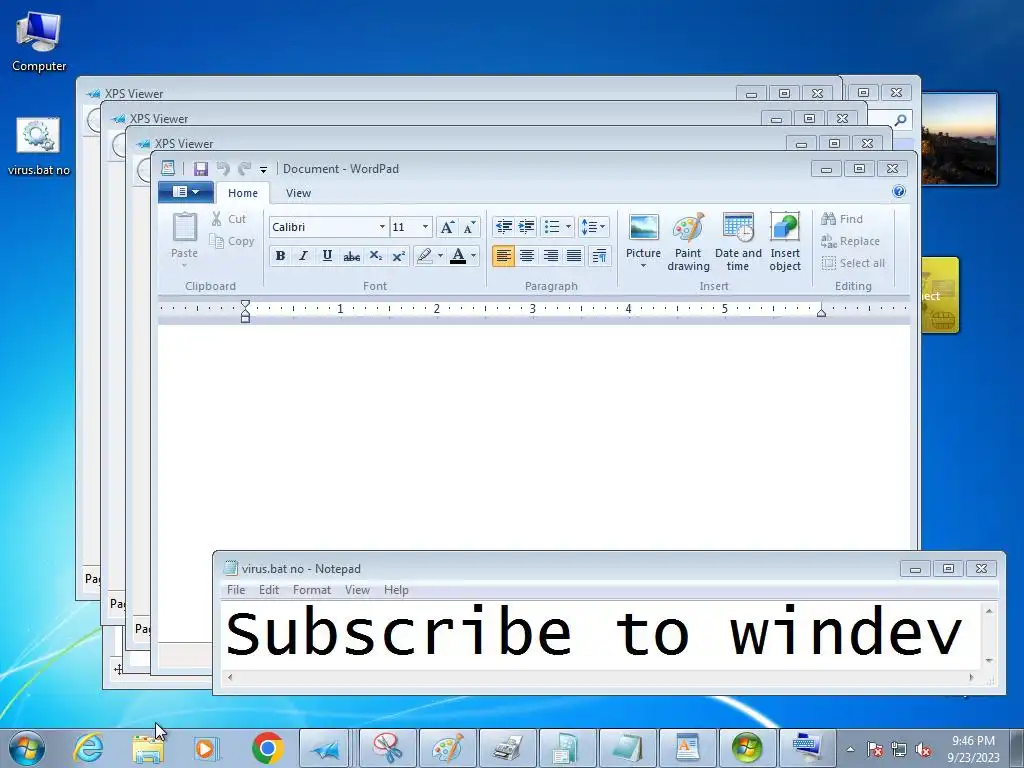This screenshot has height=768, width=1024.
Task: Align text right
Action: point(551,256)
